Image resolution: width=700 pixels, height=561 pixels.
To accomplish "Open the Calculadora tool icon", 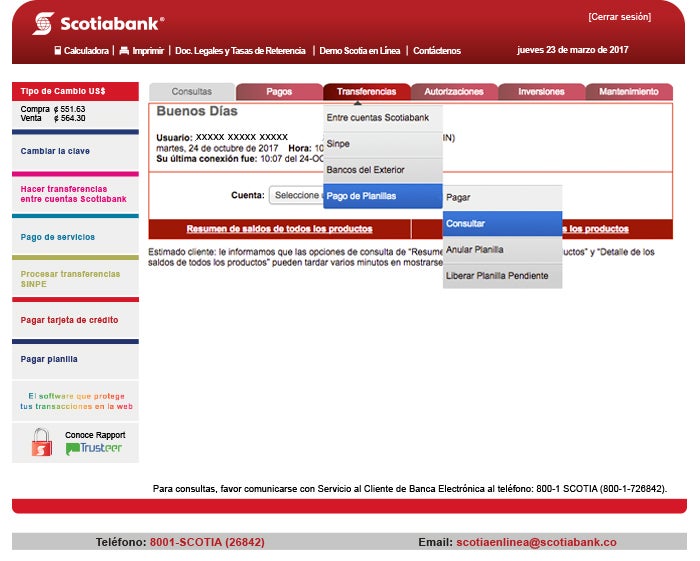I will (x=59, y=50).
